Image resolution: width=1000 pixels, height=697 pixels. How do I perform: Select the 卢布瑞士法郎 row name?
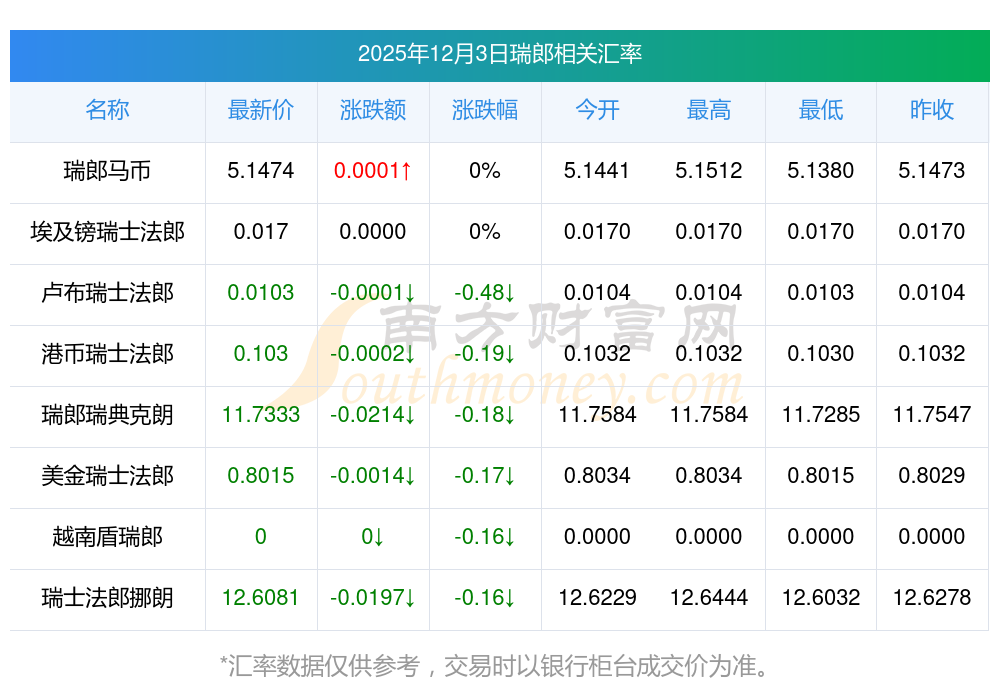(107, 293)
